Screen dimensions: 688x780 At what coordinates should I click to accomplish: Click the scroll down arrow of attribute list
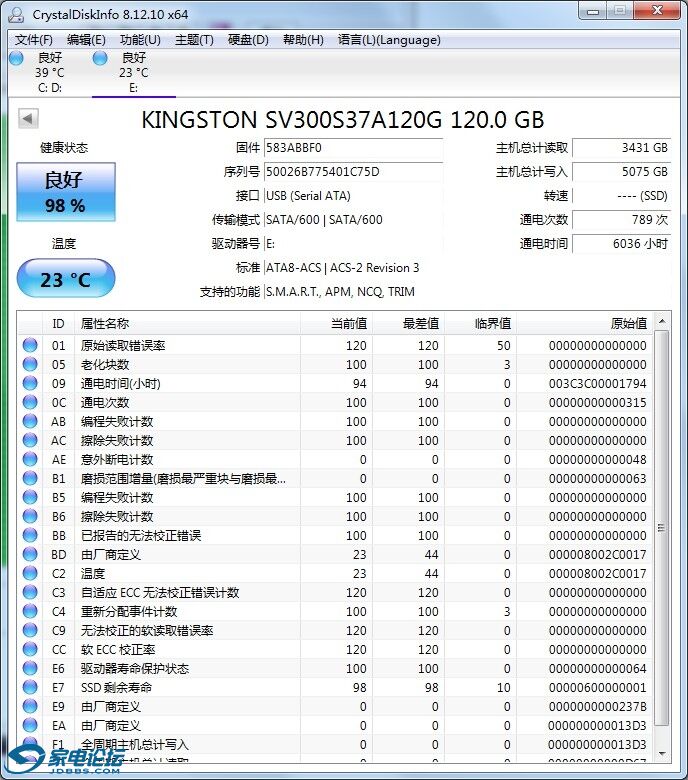point(662,754)
